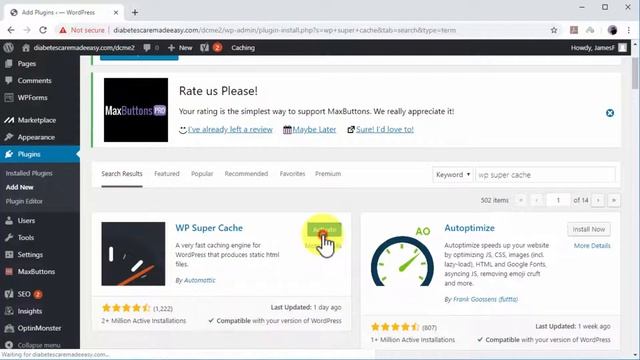Install Now the Autoptimize plugin
The width and height of the screenshot is (640, 360).
589,229
